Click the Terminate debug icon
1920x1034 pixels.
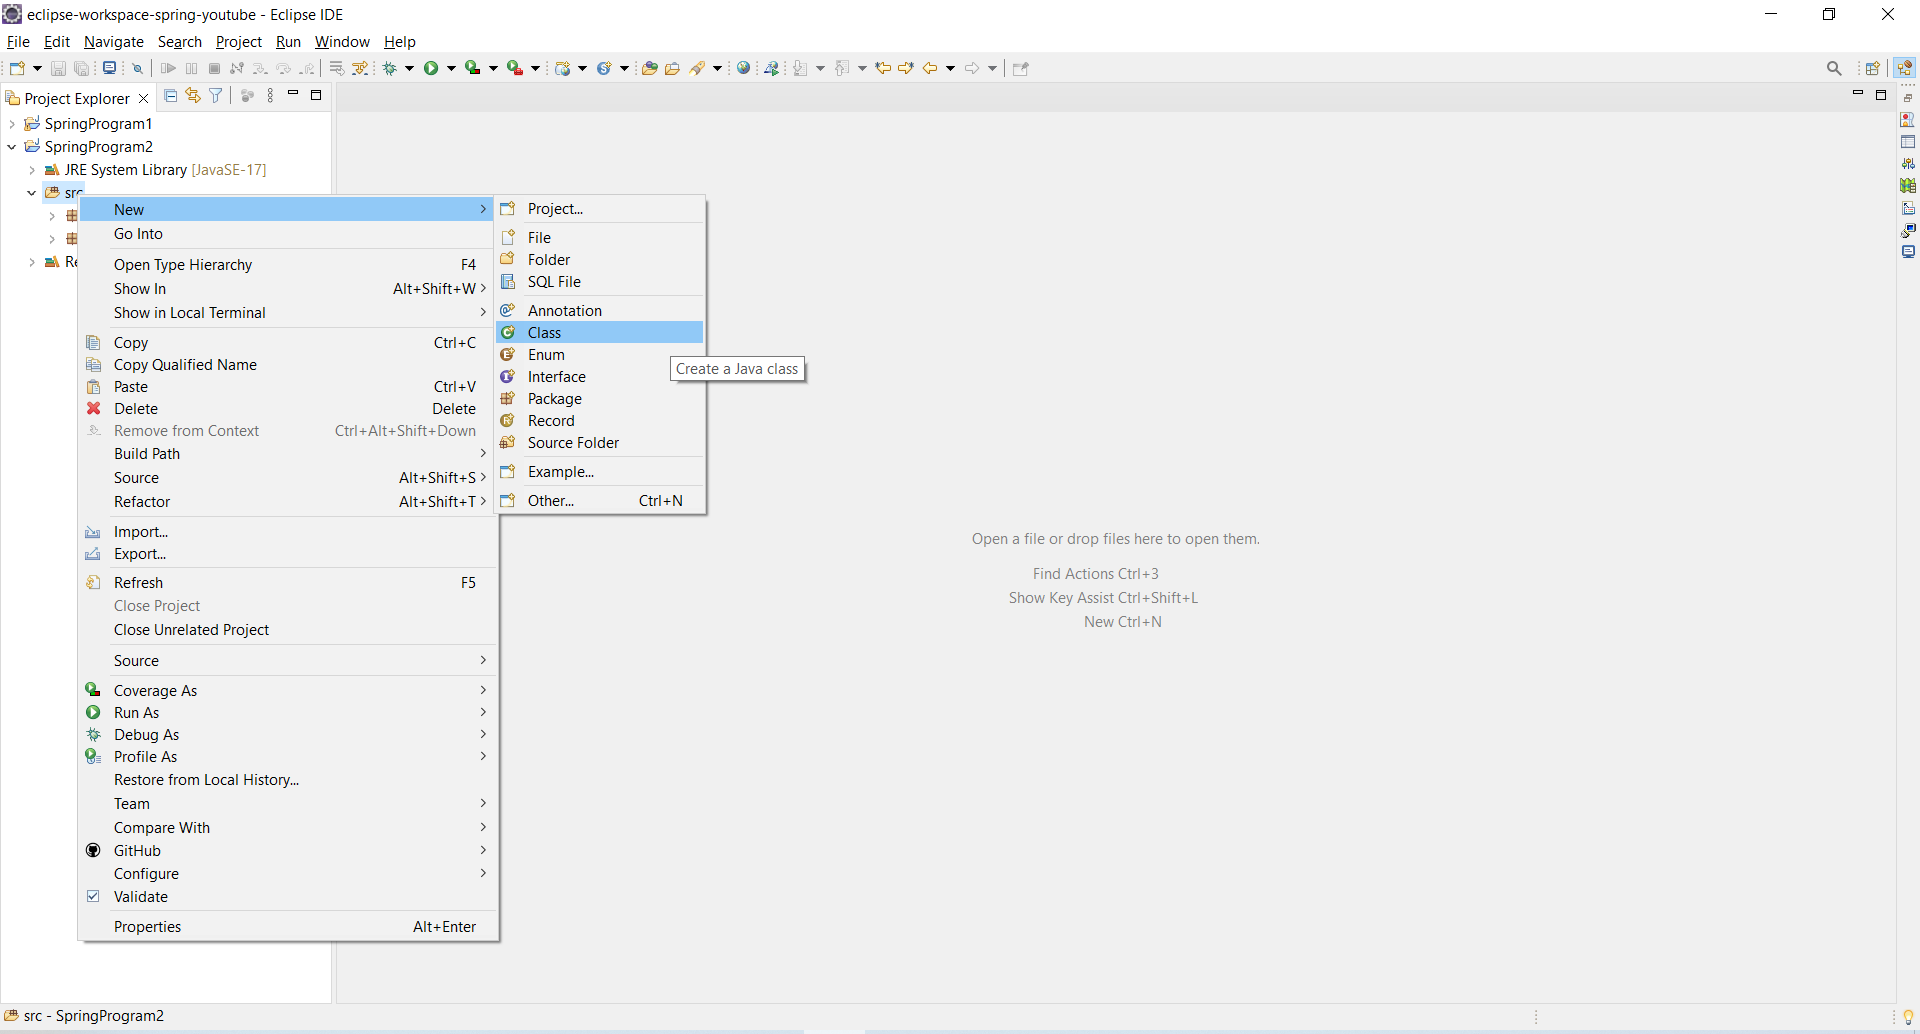coord(214,68)
